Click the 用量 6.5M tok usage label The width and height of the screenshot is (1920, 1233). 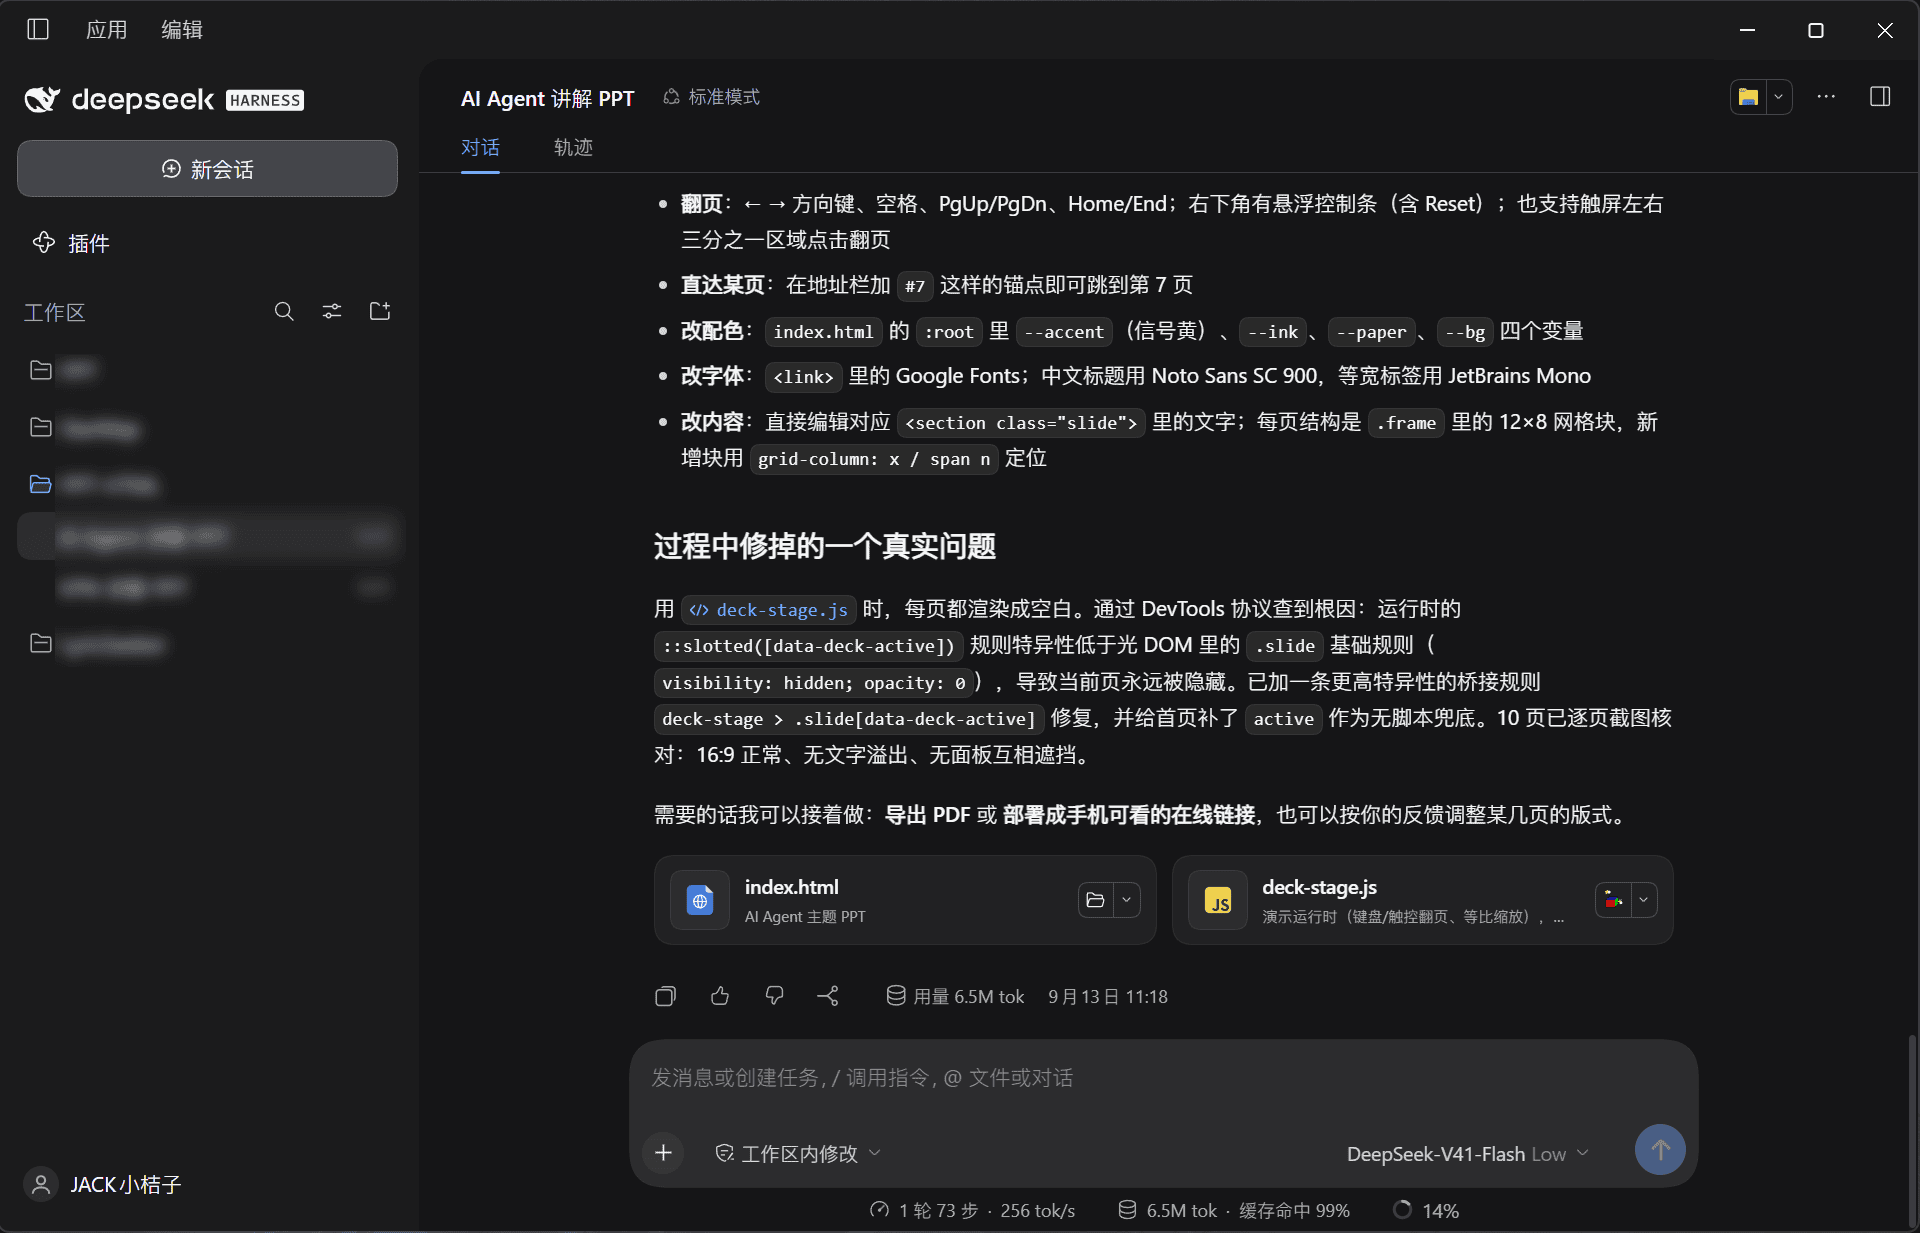955,996
